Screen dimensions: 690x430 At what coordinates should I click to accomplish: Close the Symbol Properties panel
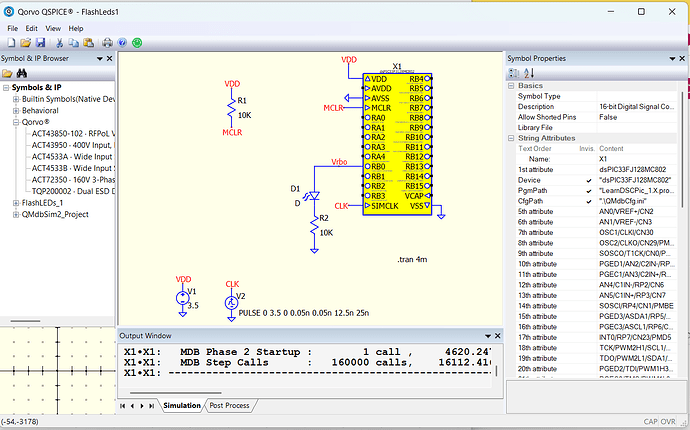pos(682,58)
